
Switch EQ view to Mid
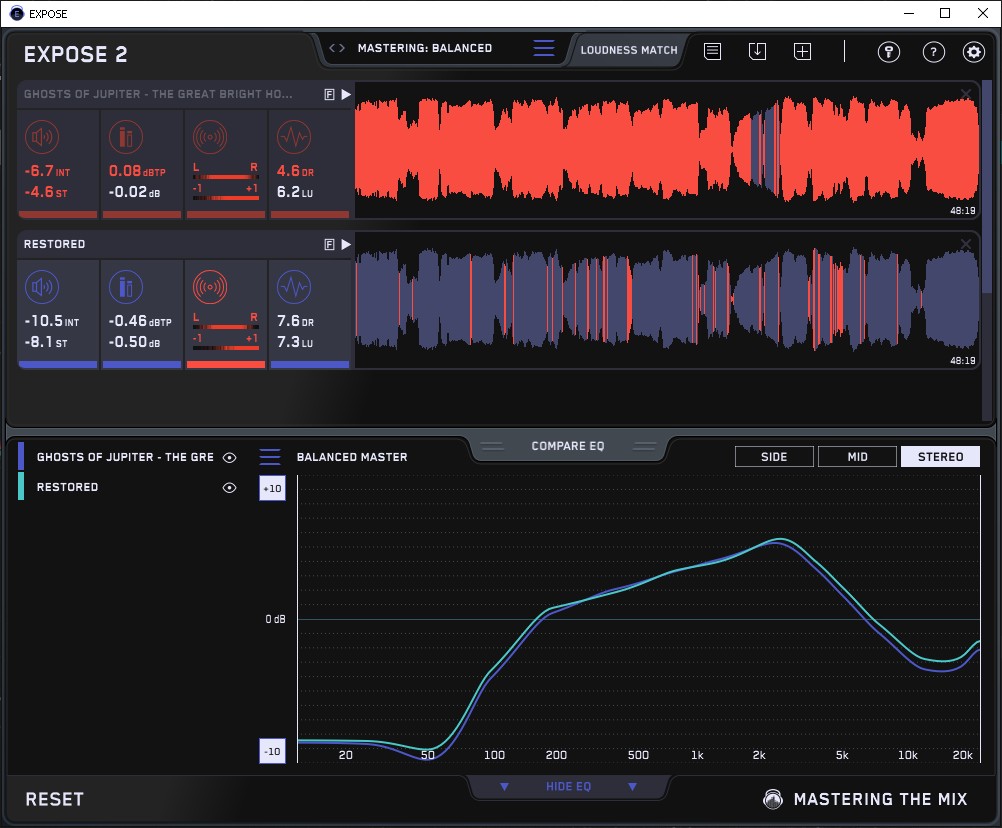(x=857, y=457)
